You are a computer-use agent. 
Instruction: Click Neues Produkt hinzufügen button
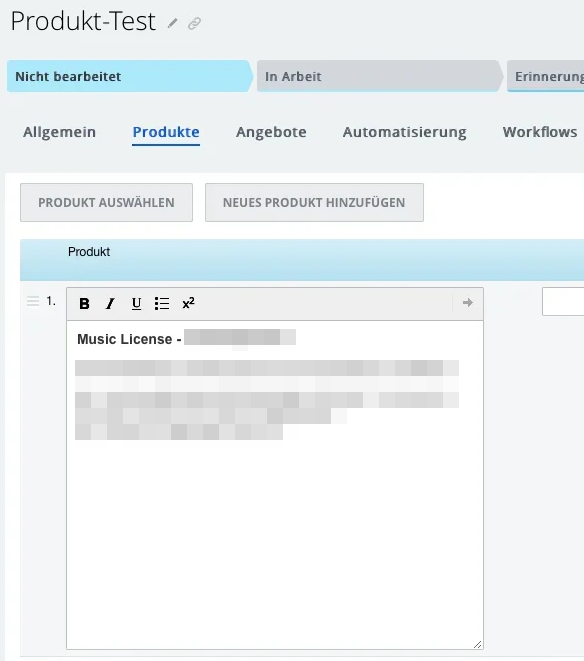coord(314,202)
